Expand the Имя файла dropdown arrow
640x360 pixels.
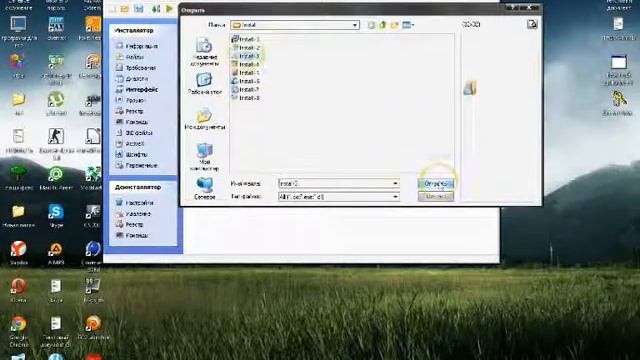pos(395,184)
